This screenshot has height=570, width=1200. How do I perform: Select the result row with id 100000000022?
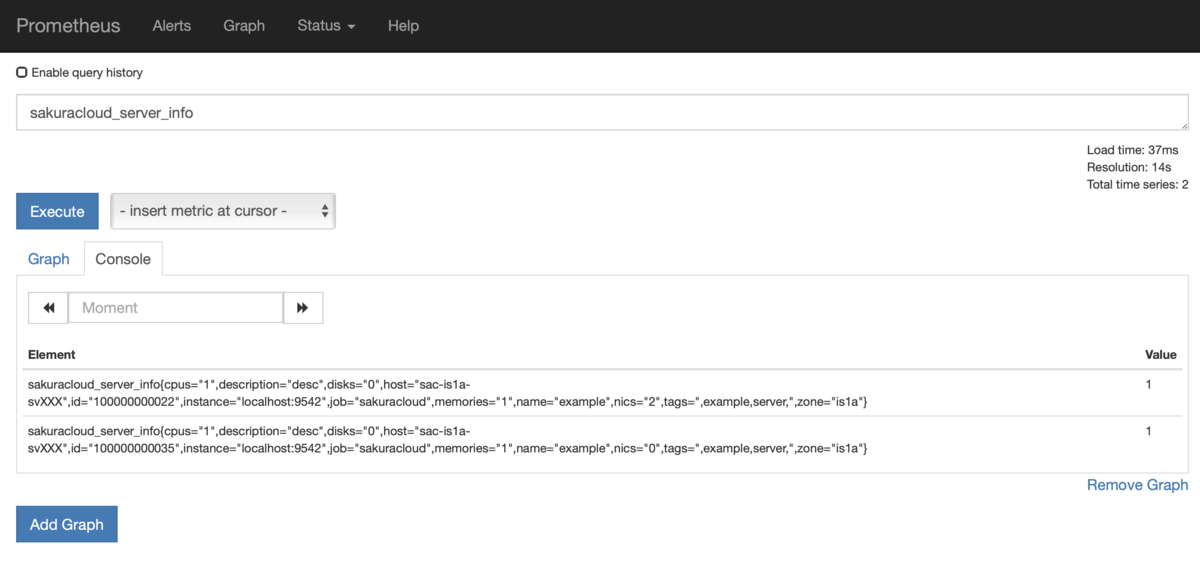coord(602,393)
